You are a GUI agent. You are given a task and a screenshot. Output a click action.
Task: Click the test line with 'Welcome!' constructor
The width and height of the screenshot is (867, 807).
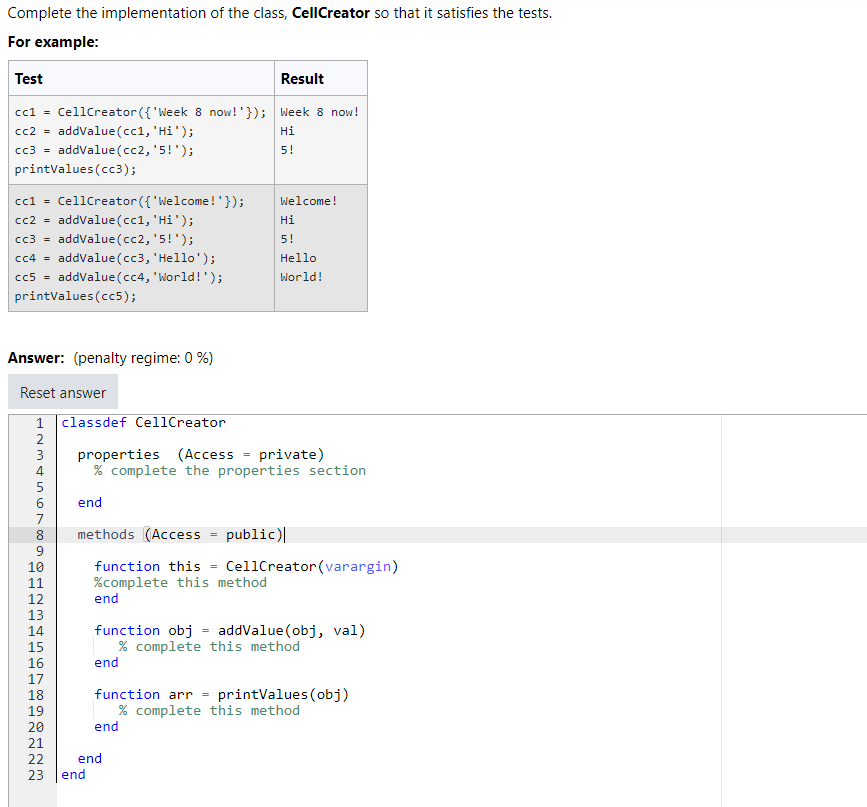(129, 201)
